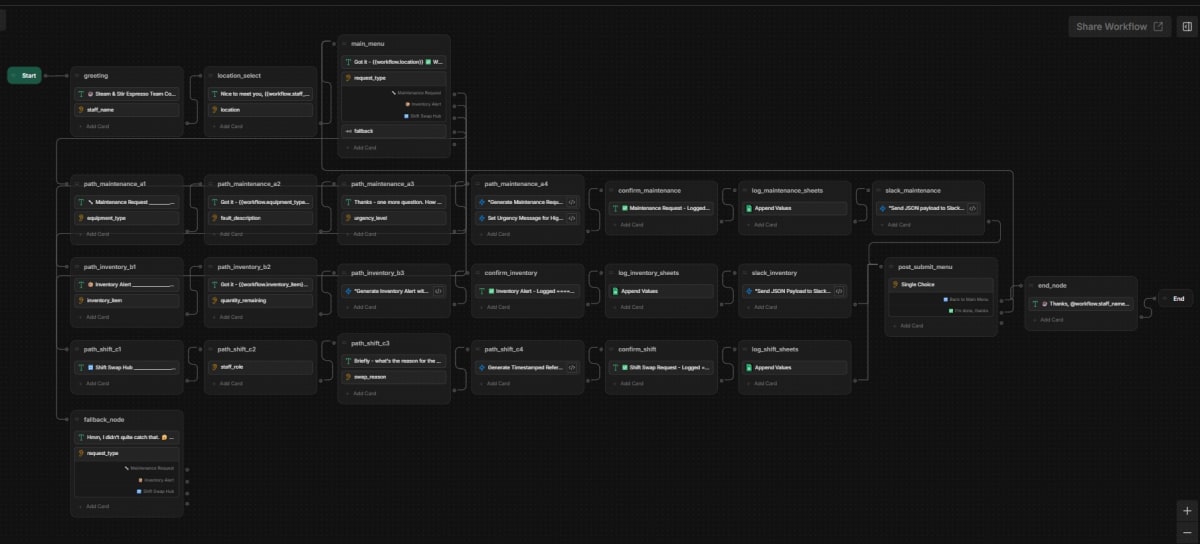1200x544 pixels.
Task: Click capture icon beside urgency_level
Action: (x=348, y=217)
